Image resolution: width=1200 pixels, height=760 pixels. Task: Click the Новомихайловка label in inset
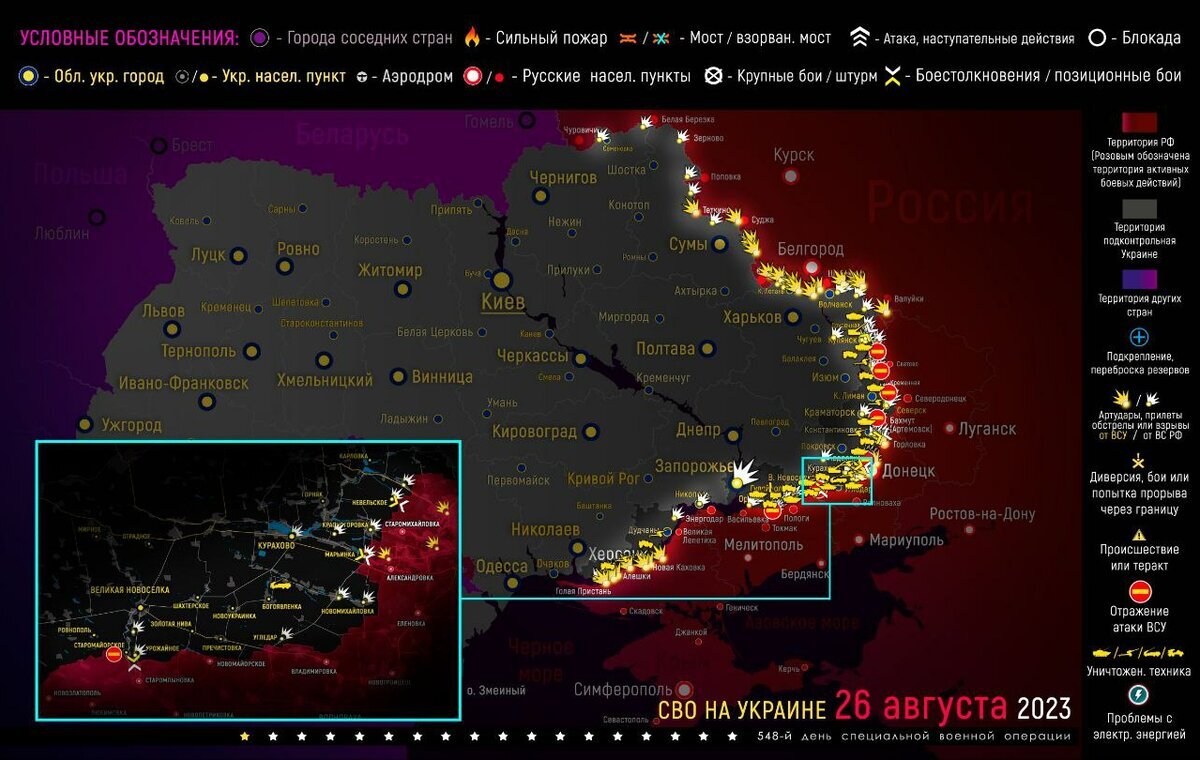tap(347, 611)
